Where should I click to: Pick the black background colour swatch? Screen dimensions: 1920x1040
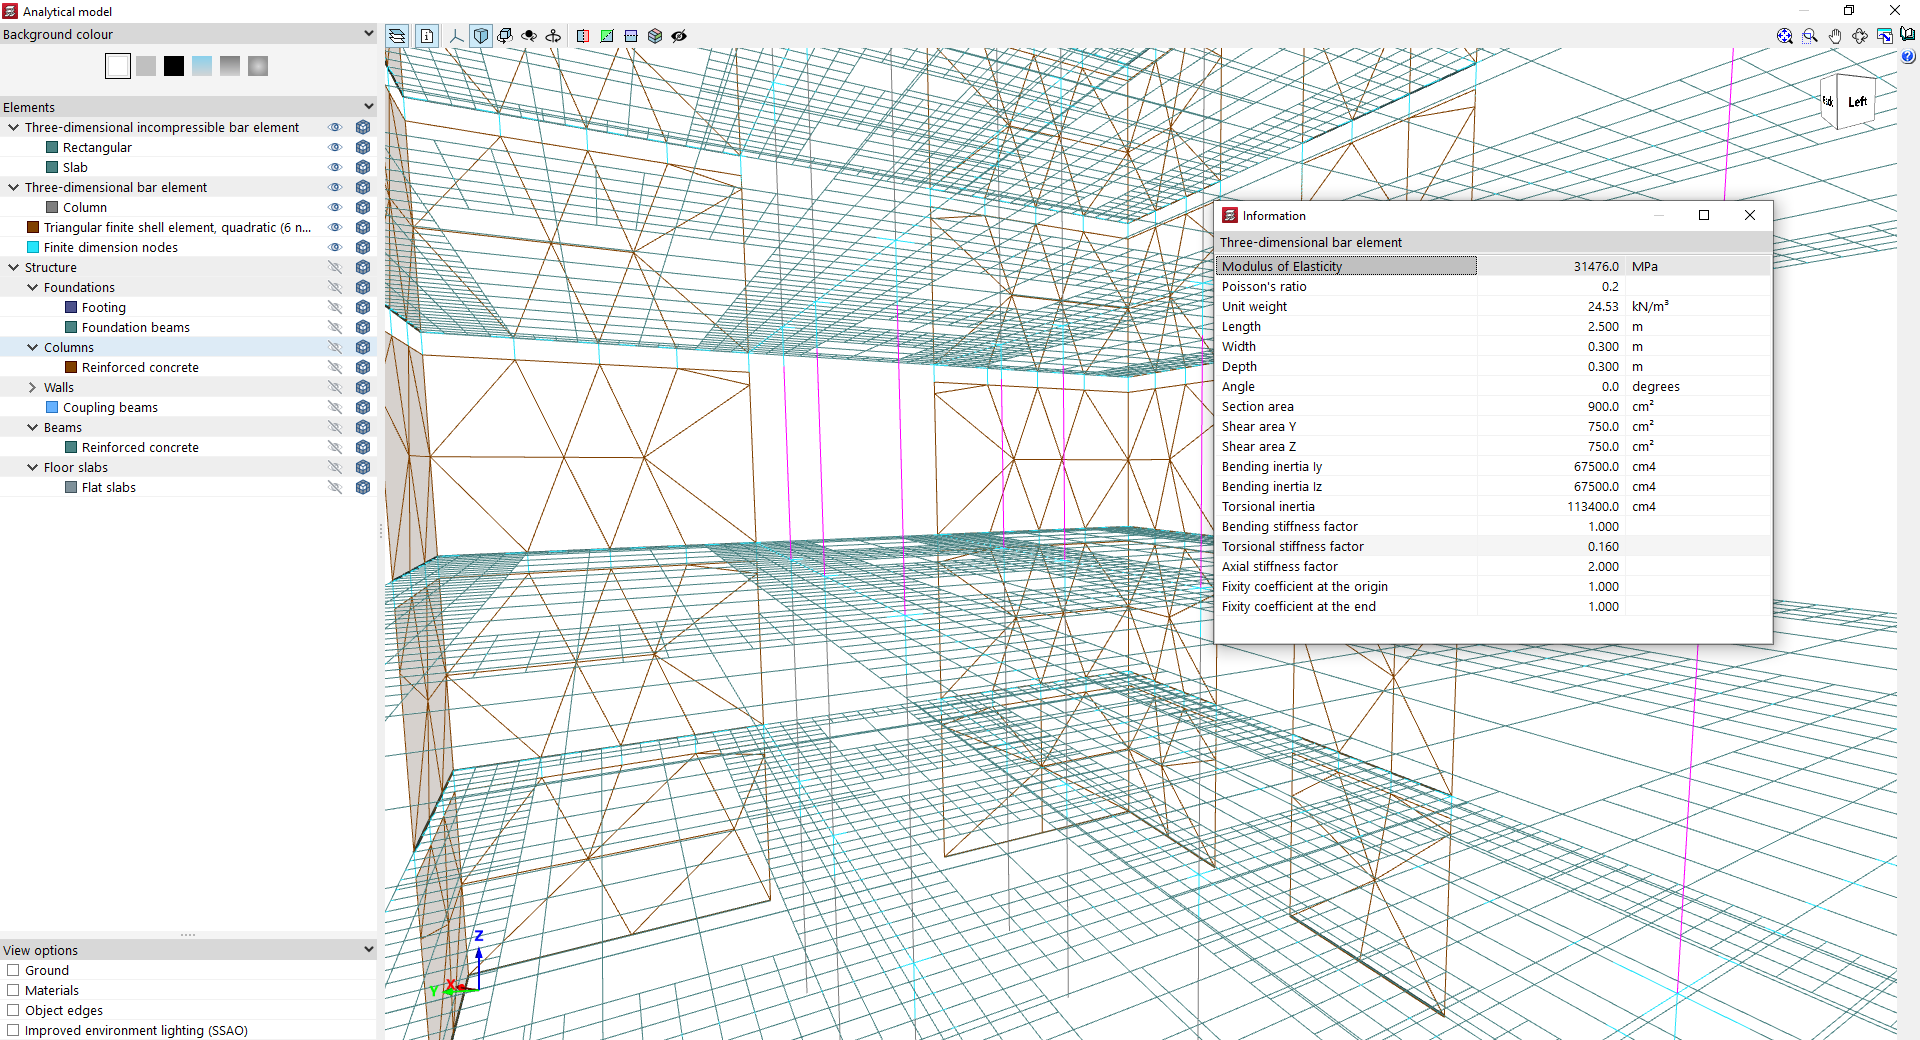174,66
